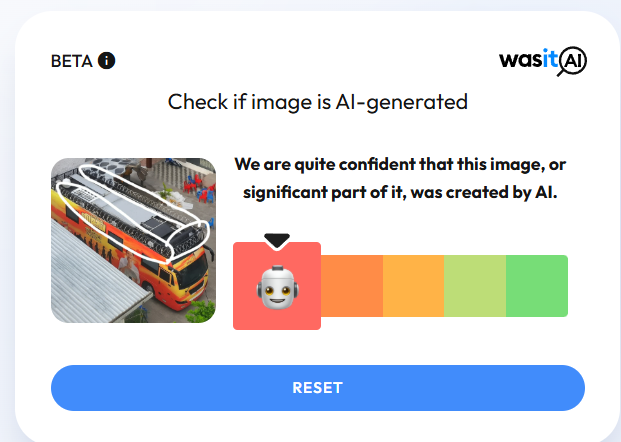621x442 pixels.
Task: Click the robot face emoji
Action: tap(277, 288)
